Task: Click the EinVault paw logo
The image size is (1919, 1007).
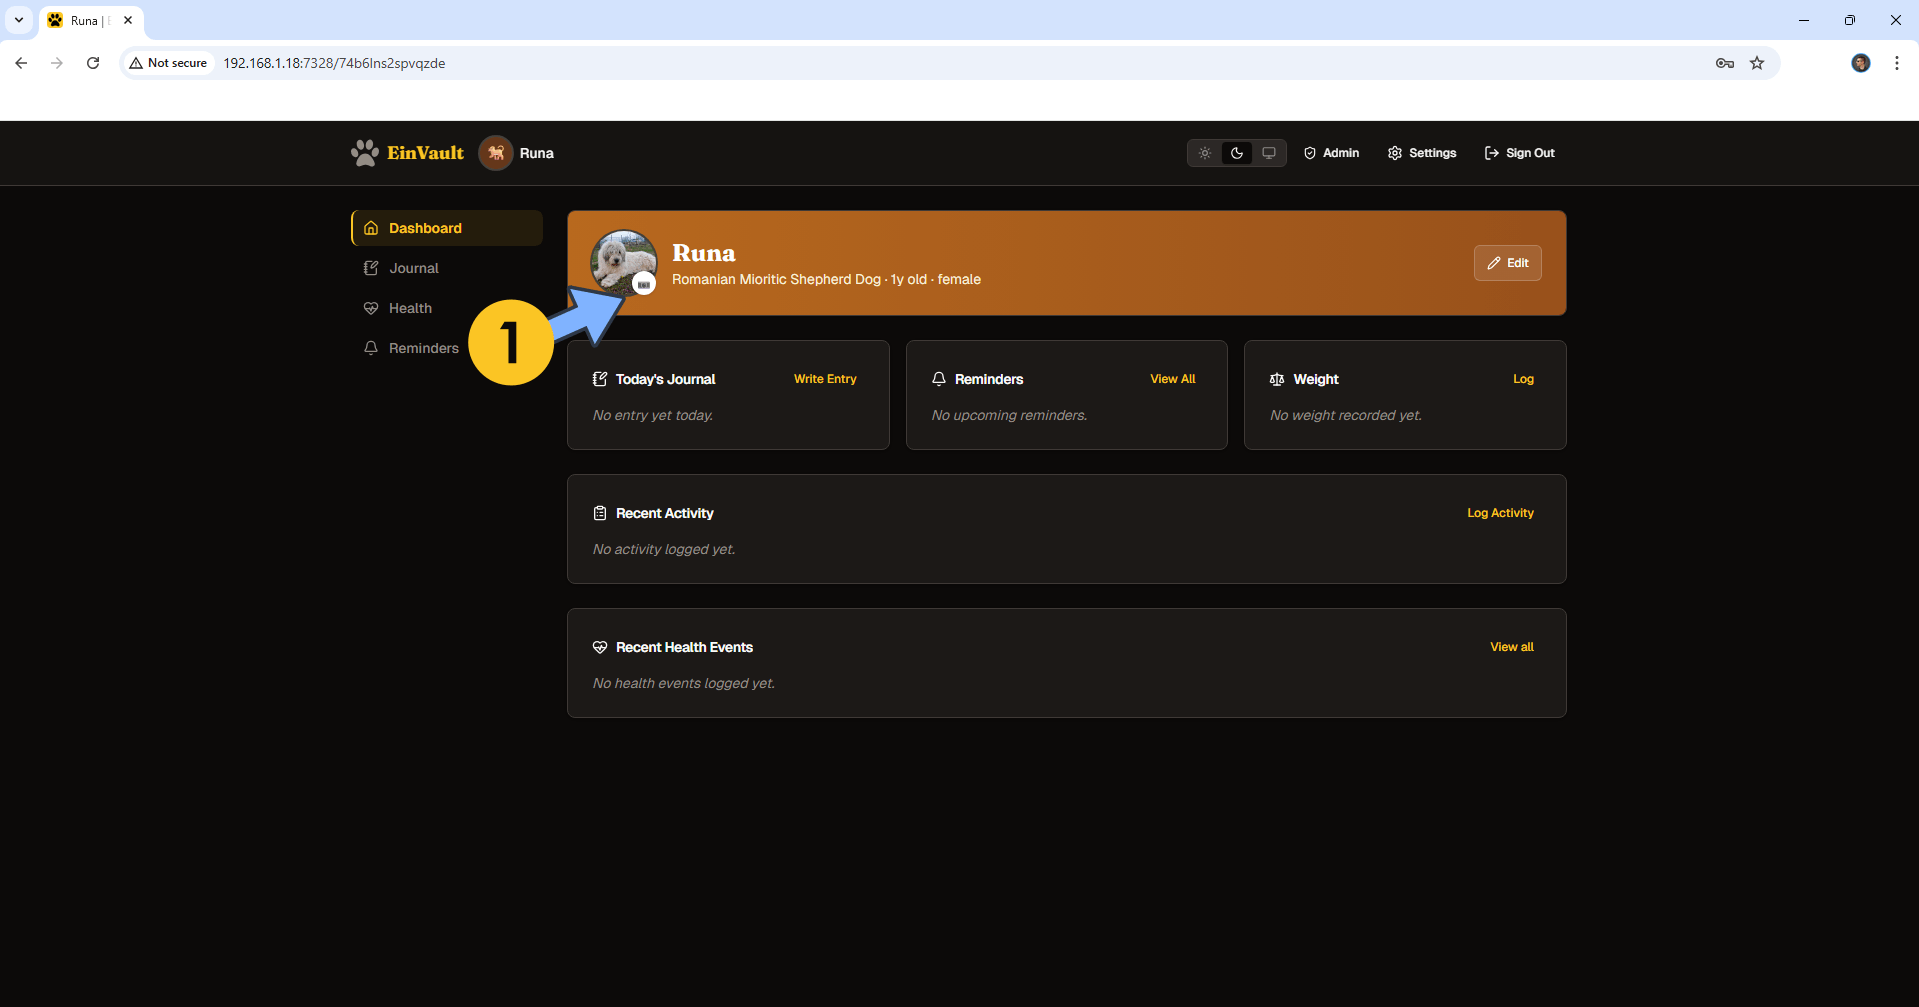Action: (366, 153)
